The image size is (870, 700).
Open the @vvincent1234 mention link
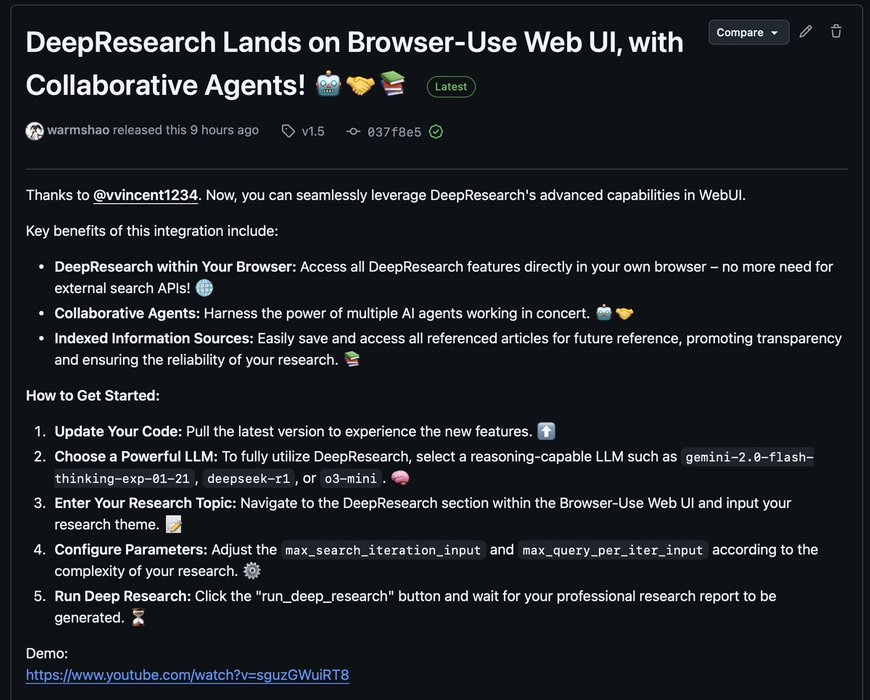(145, 195)
